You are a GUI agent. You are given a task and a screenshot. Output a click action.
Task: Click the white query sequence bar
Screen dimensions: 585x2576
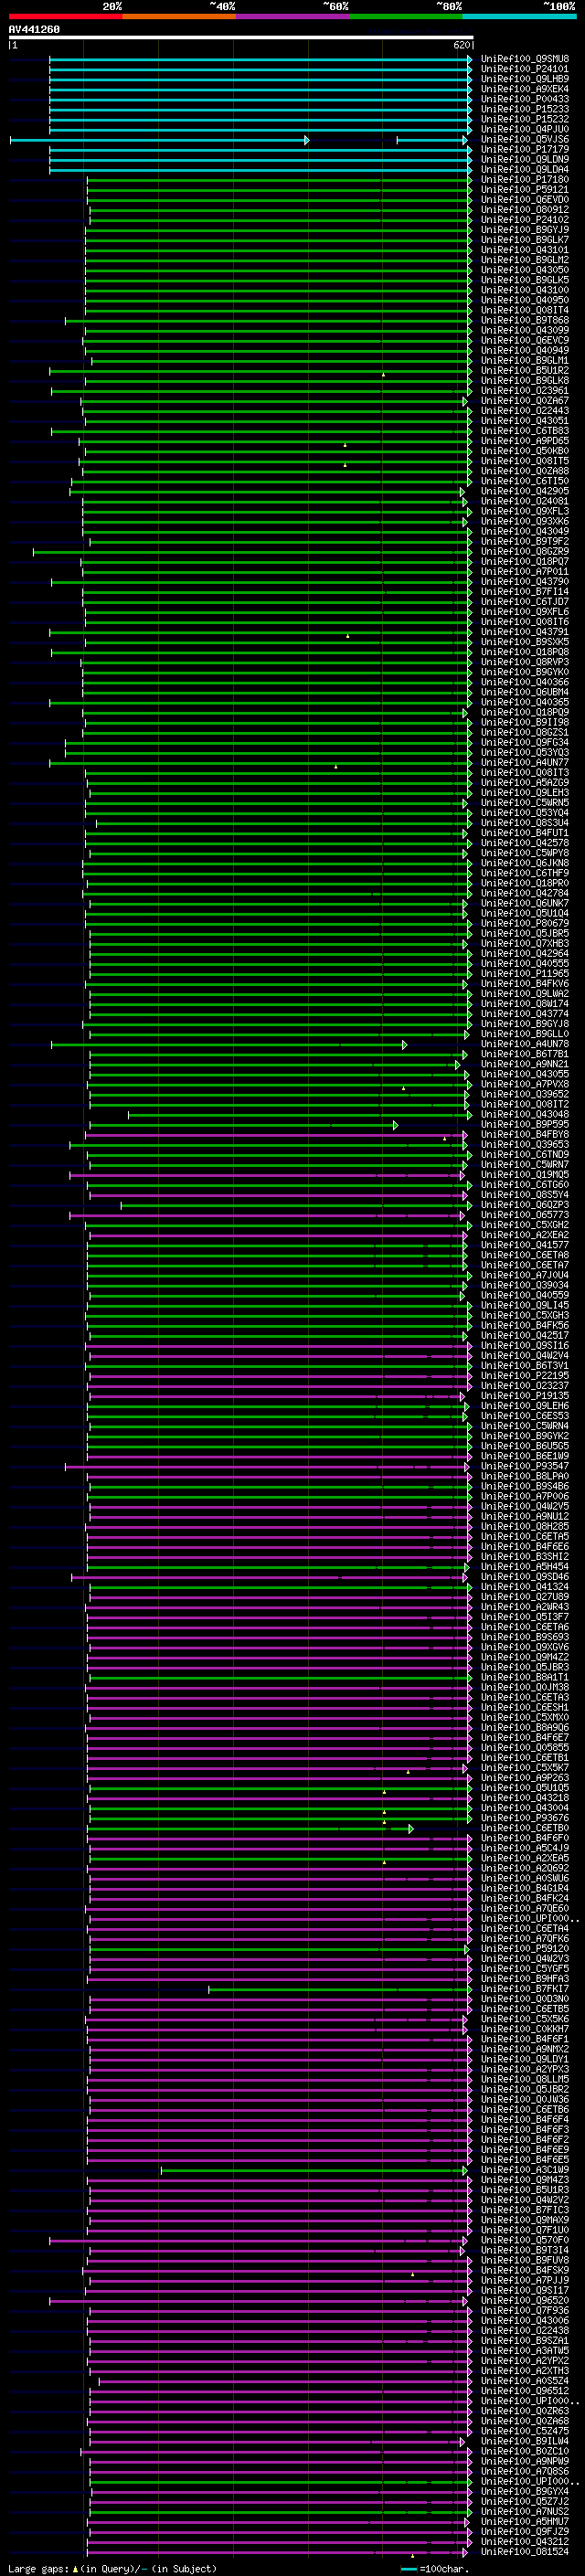tap(241, 37)
